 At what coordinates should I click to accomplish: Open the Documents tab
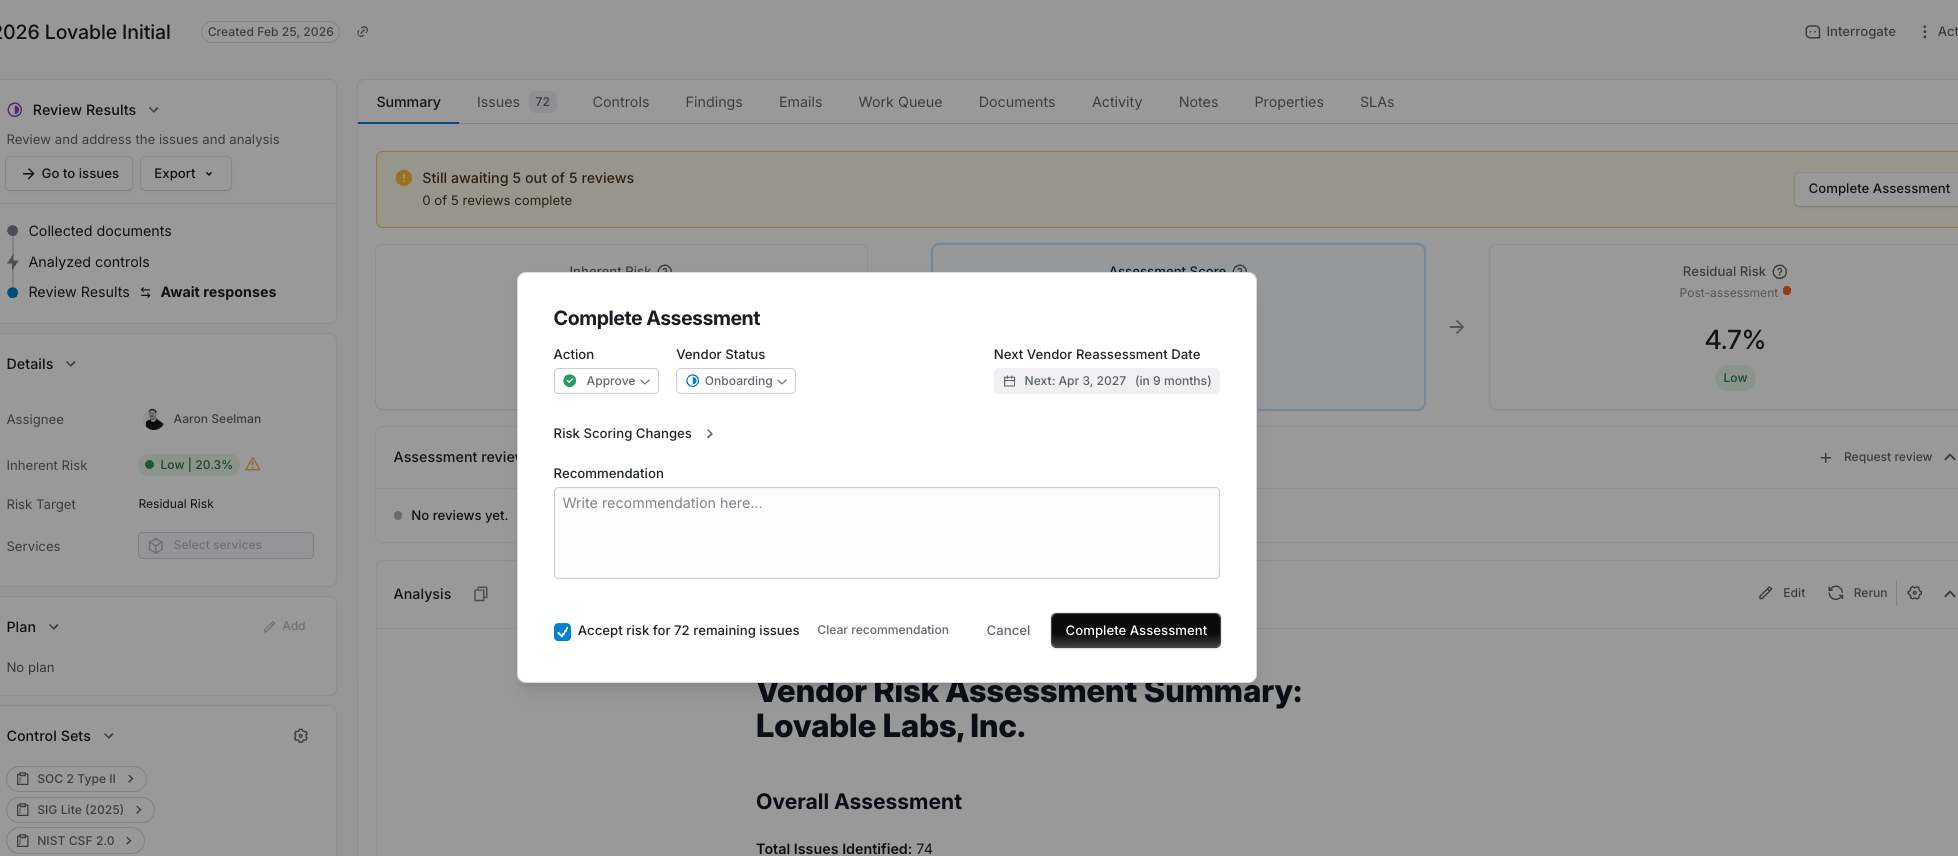[1017, 102]
